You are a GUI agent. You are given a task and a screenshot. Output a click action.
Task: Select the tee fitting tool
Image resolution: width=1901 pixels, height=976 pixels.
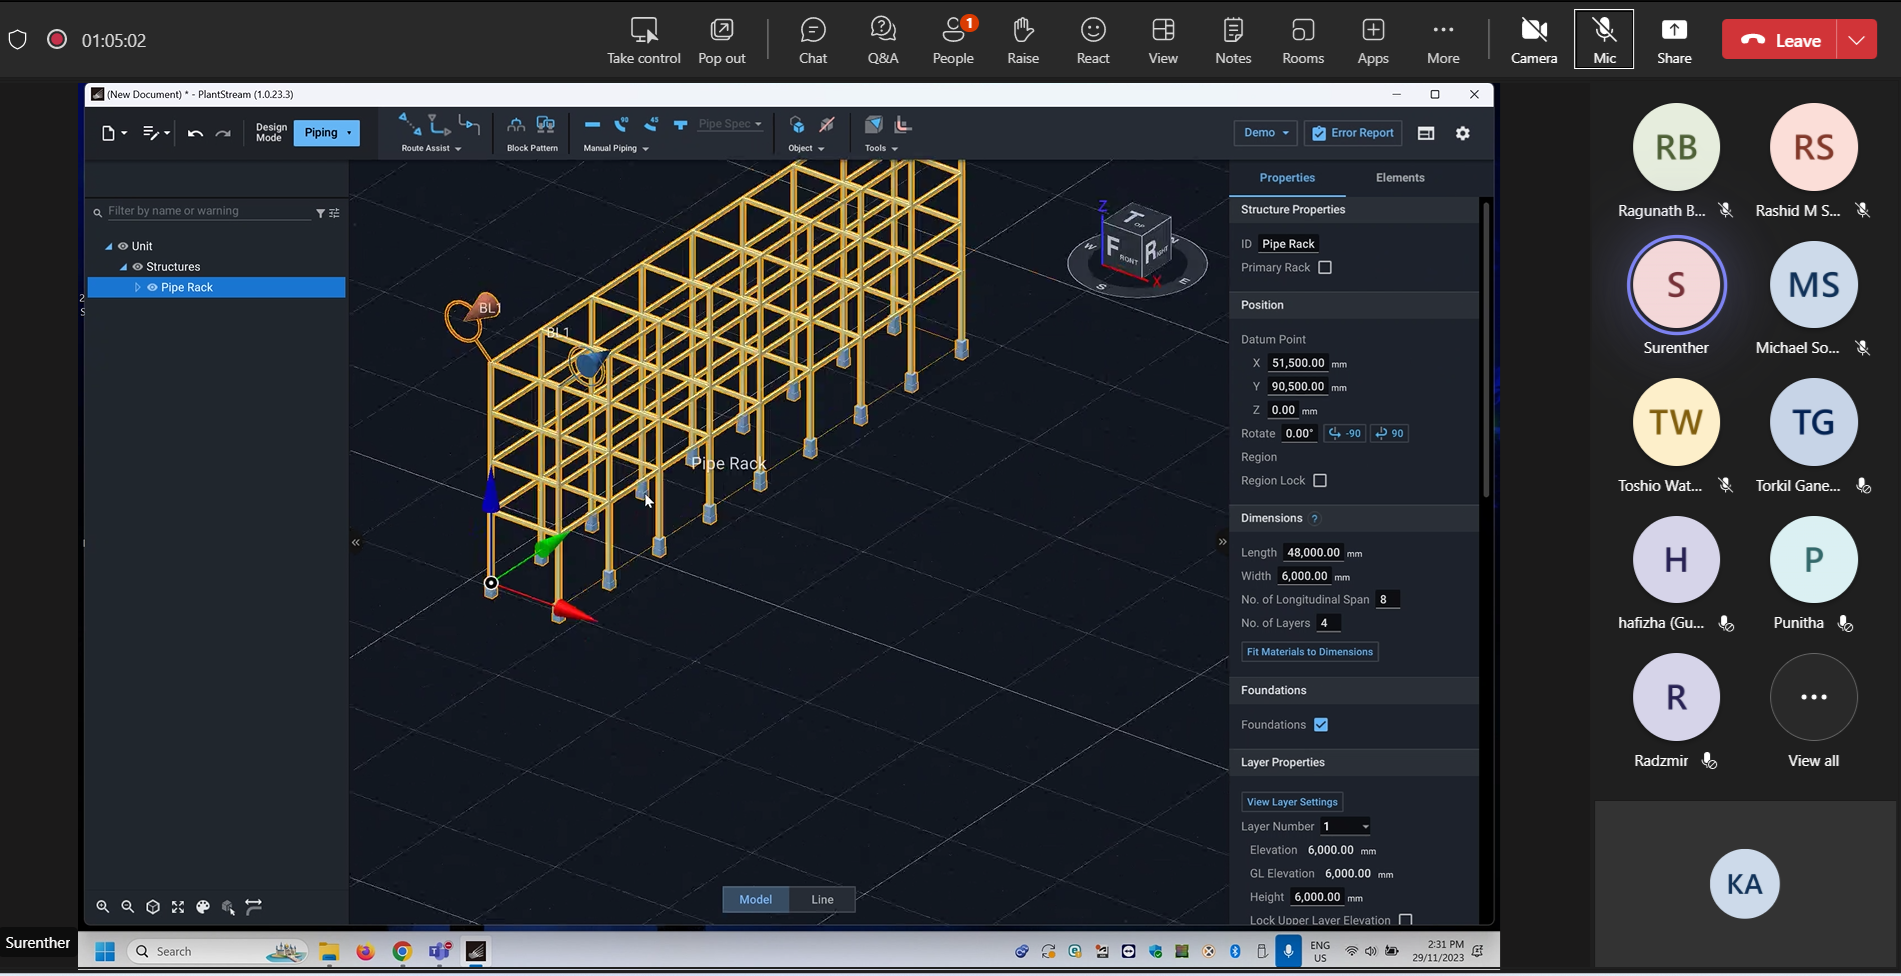click(681, 125)
